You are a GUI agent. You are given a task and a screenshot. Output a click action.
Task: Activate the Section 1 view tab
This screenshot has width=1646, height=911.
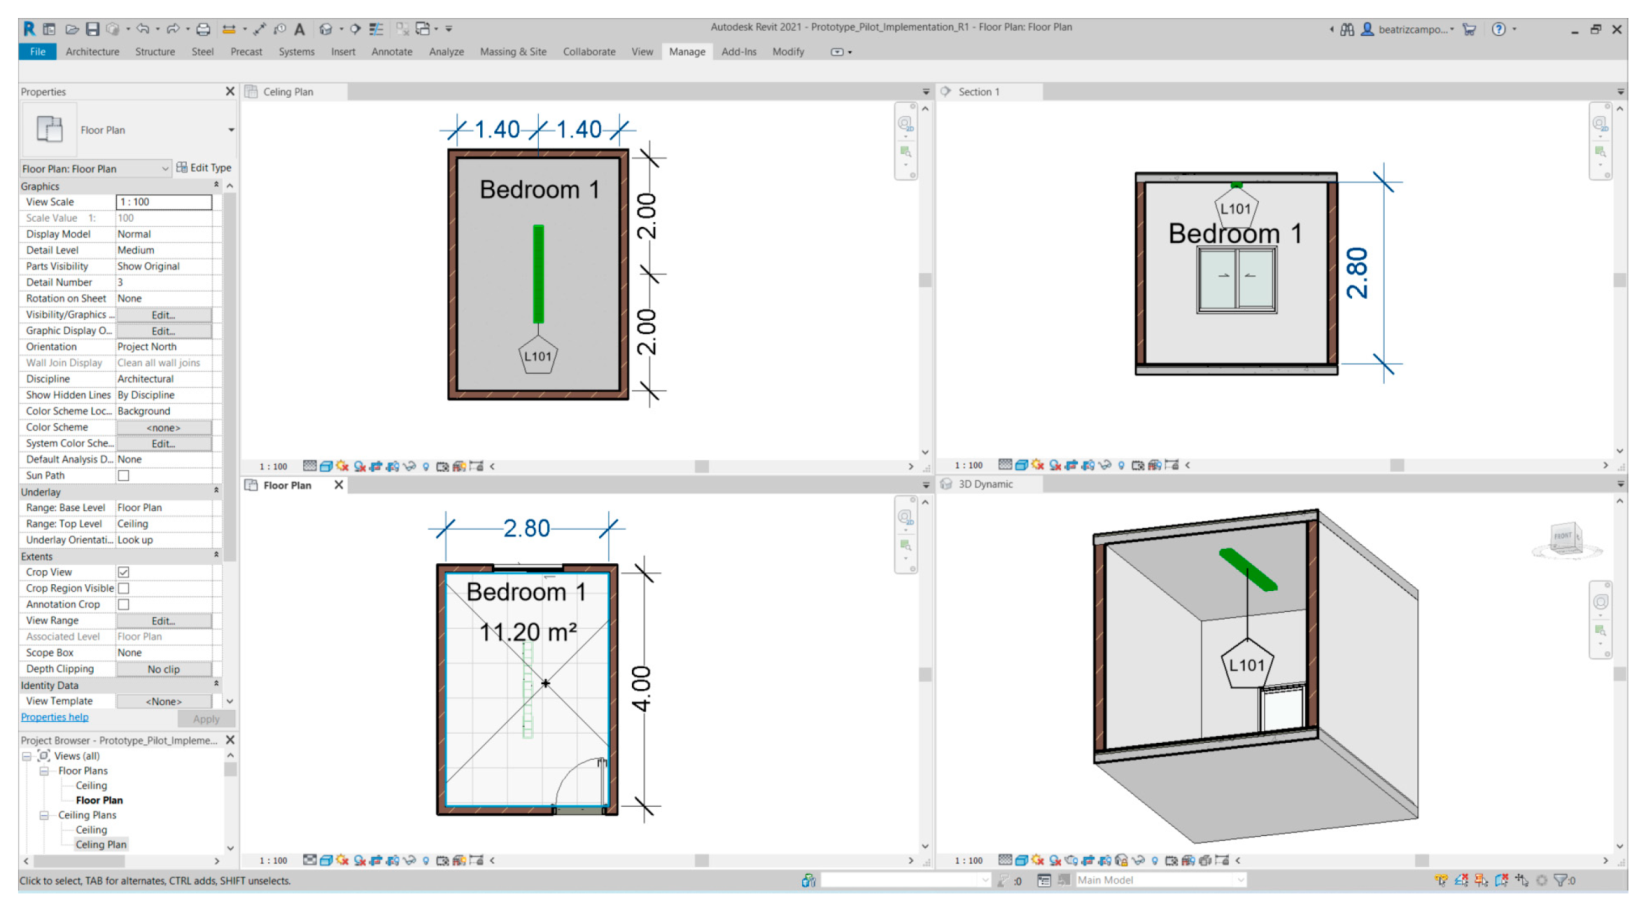click(978, 92)
